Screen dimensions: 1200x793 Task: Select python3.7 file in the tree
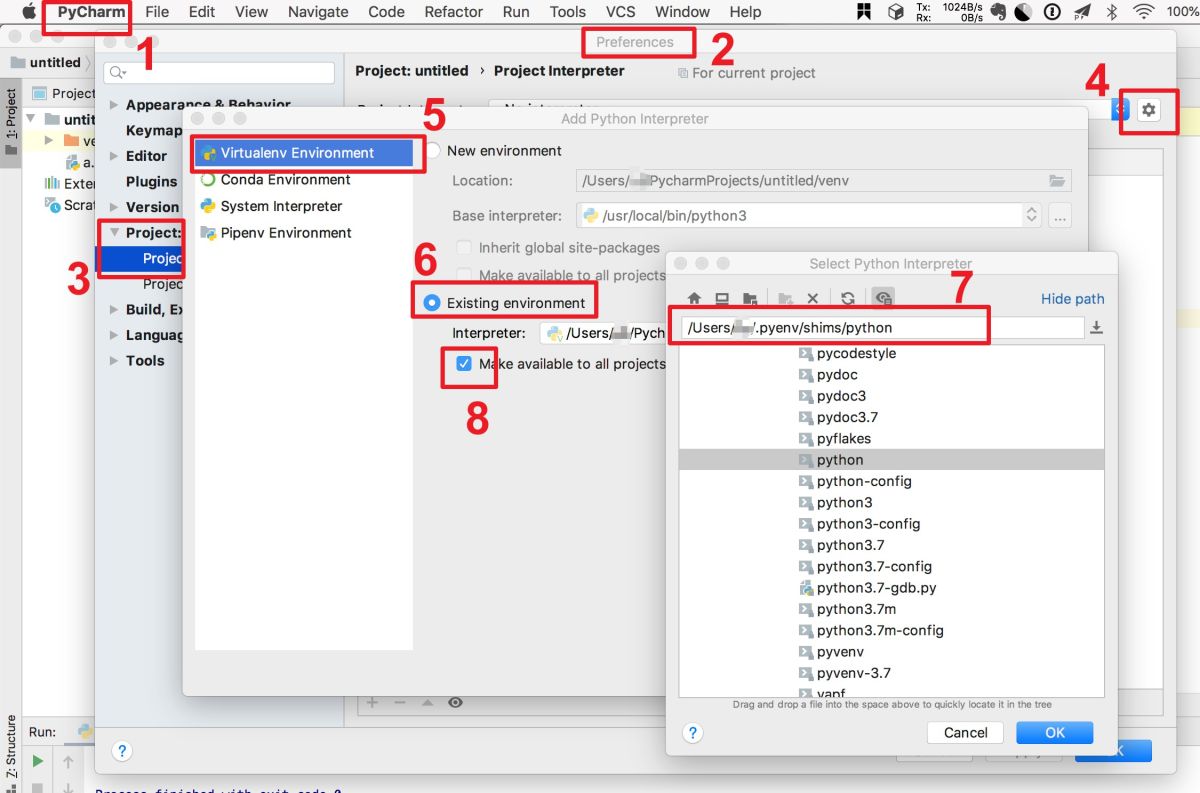coord(850,545)
